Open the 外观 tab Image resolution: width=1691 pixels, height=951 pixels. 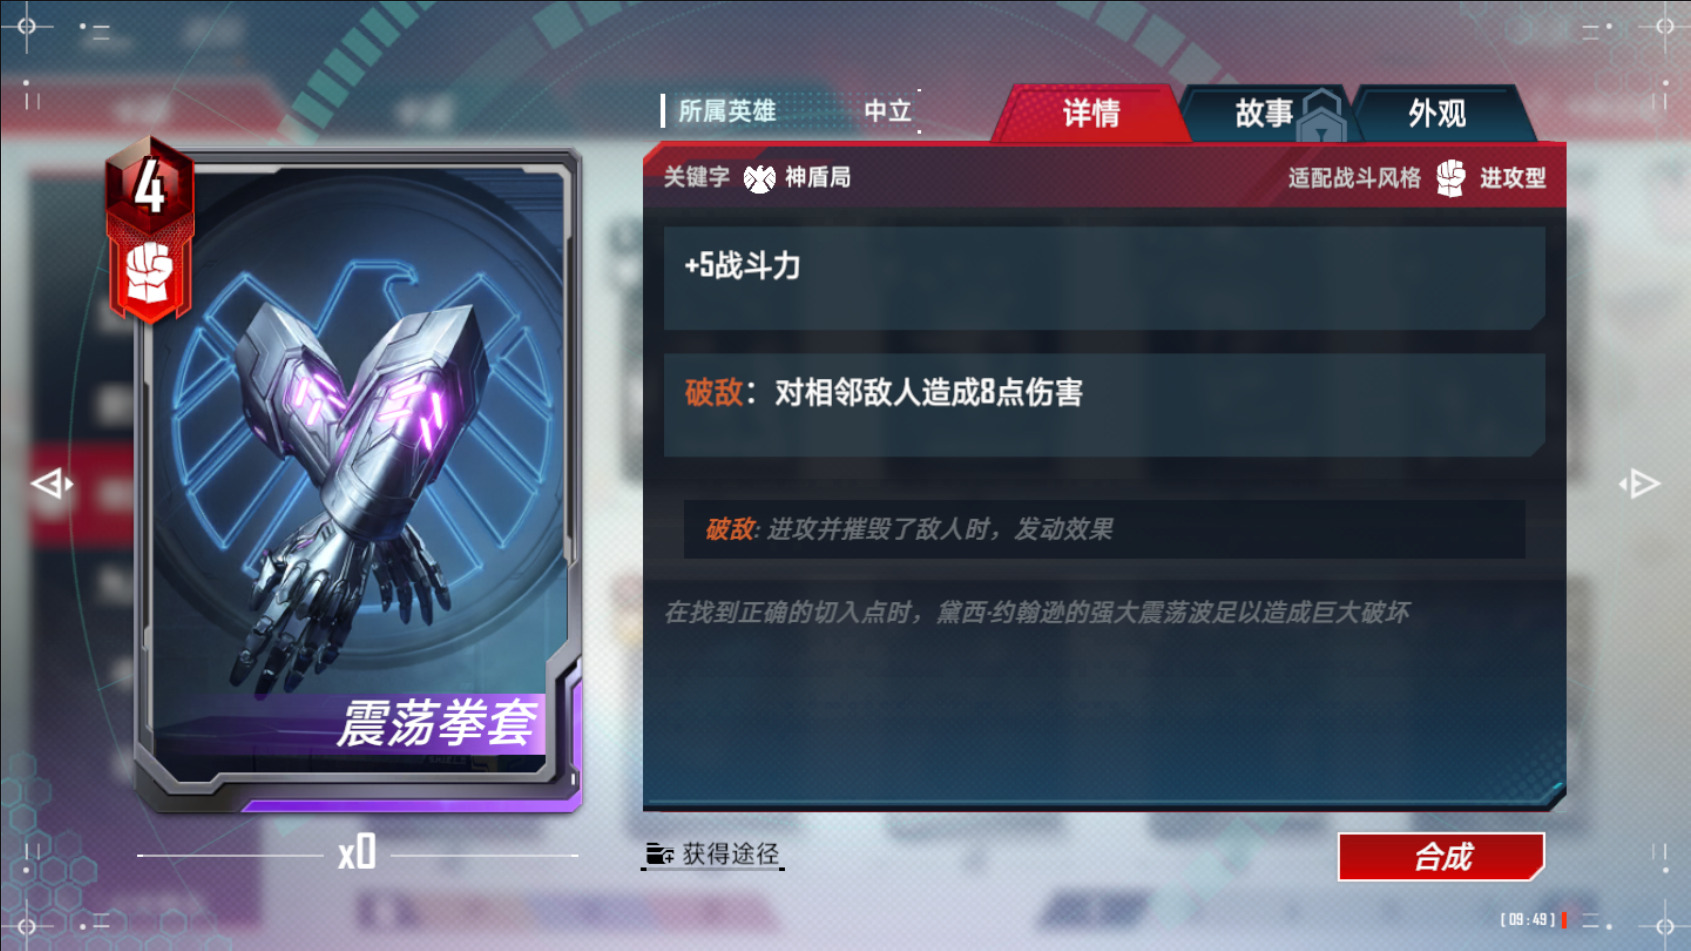coord(1438,113)
